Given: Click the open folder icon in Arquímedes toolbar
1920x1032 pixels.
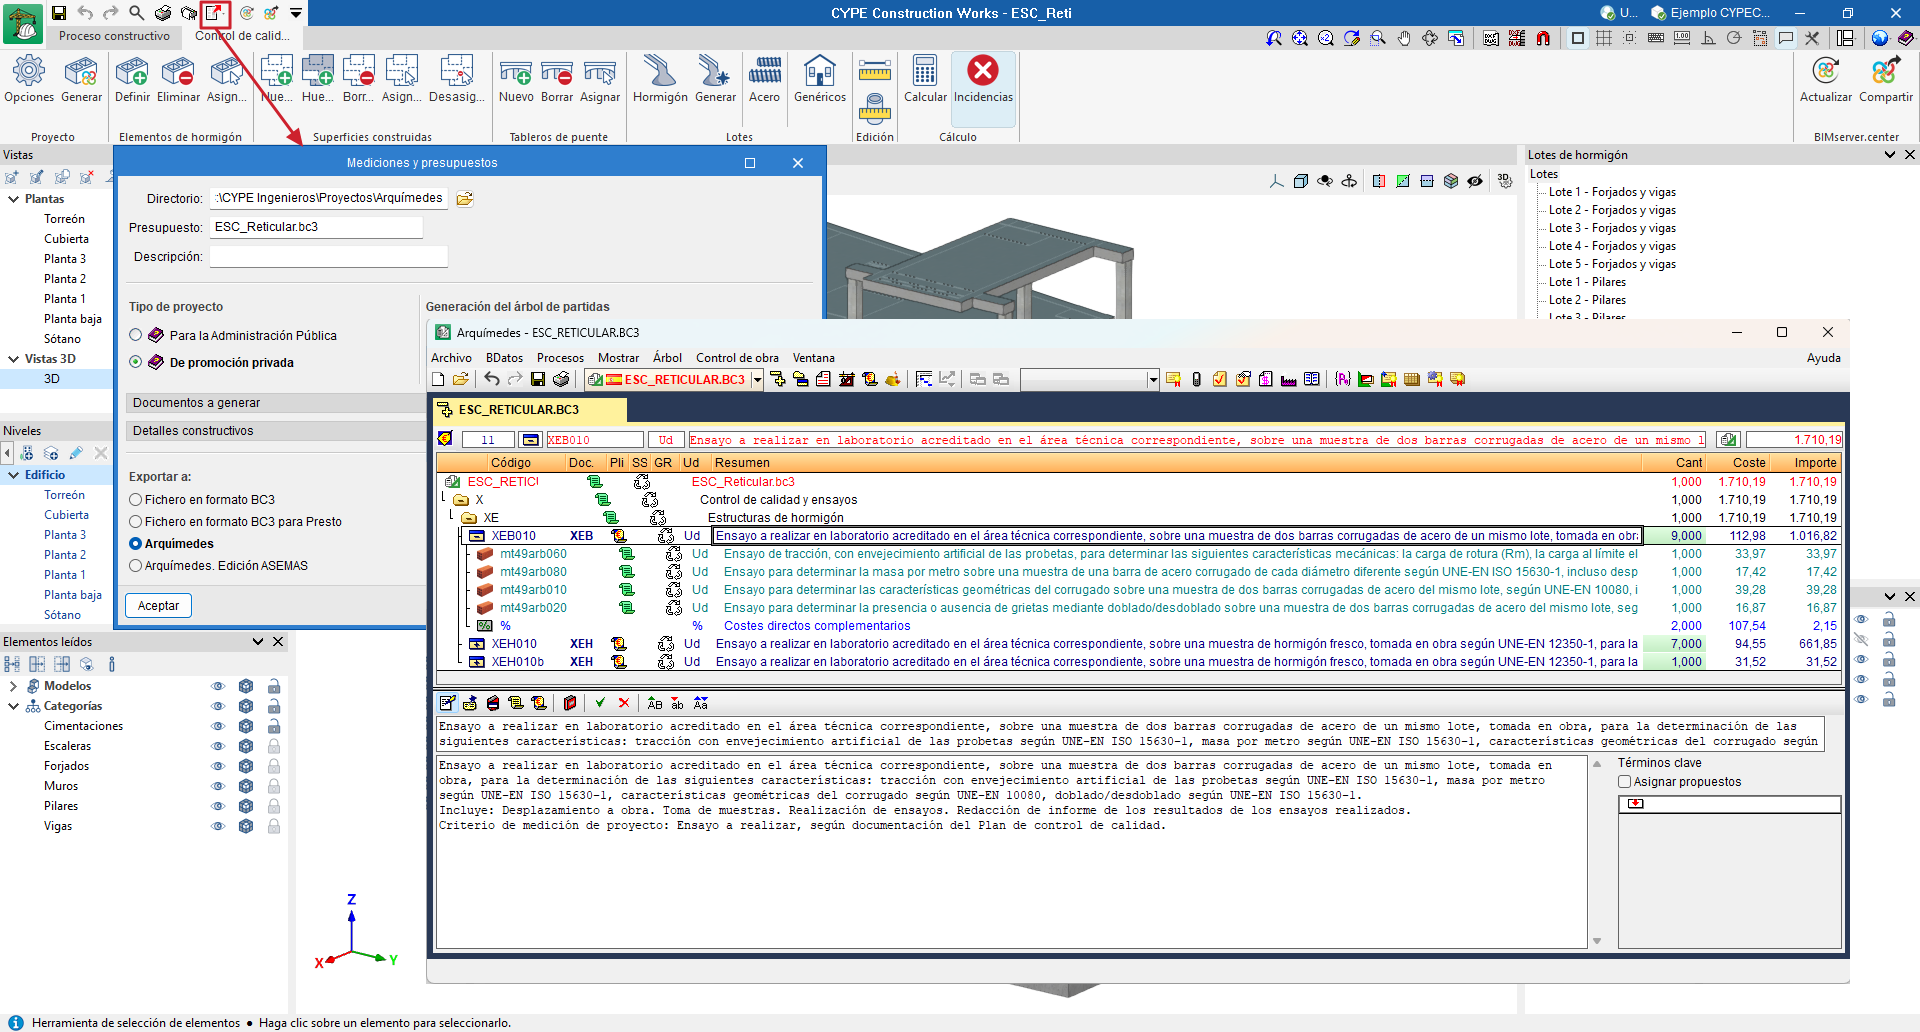Looking at the screenshot, I should [x=461, y=379].
